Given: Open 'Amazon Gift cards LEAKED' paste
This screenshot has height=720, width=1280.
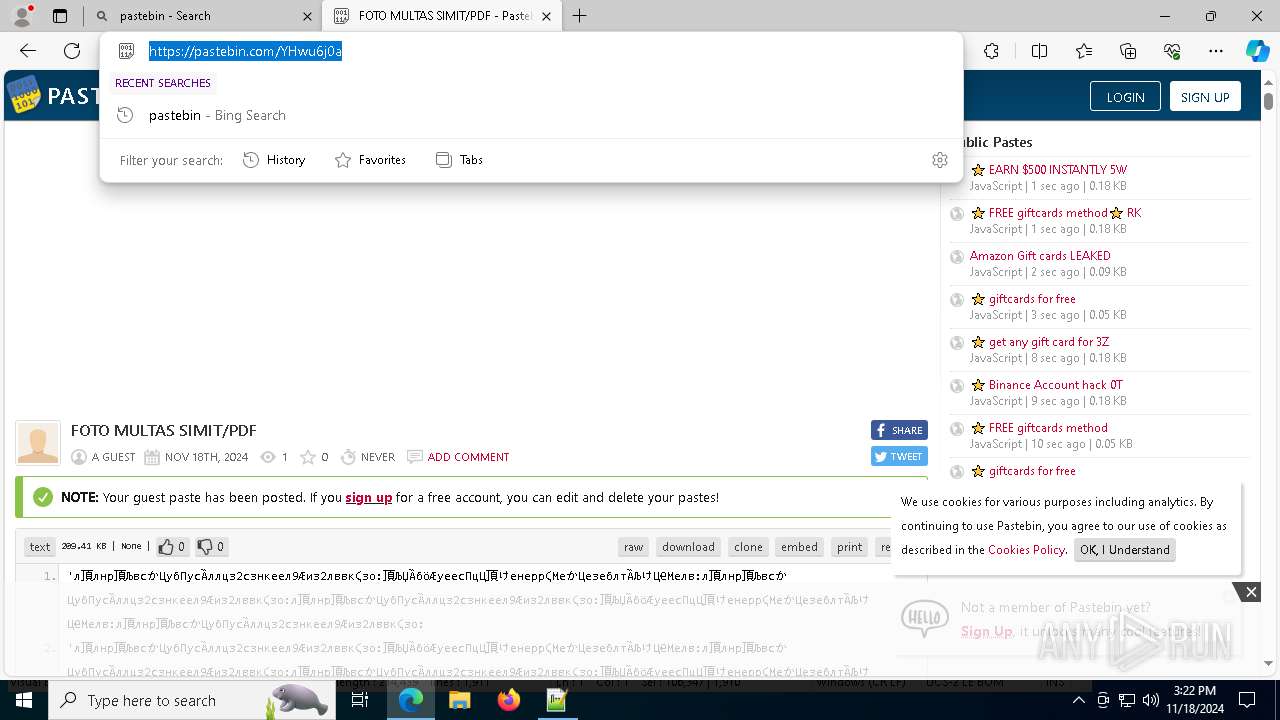Looking at the screenshot, I should [x=1040, y=256].
